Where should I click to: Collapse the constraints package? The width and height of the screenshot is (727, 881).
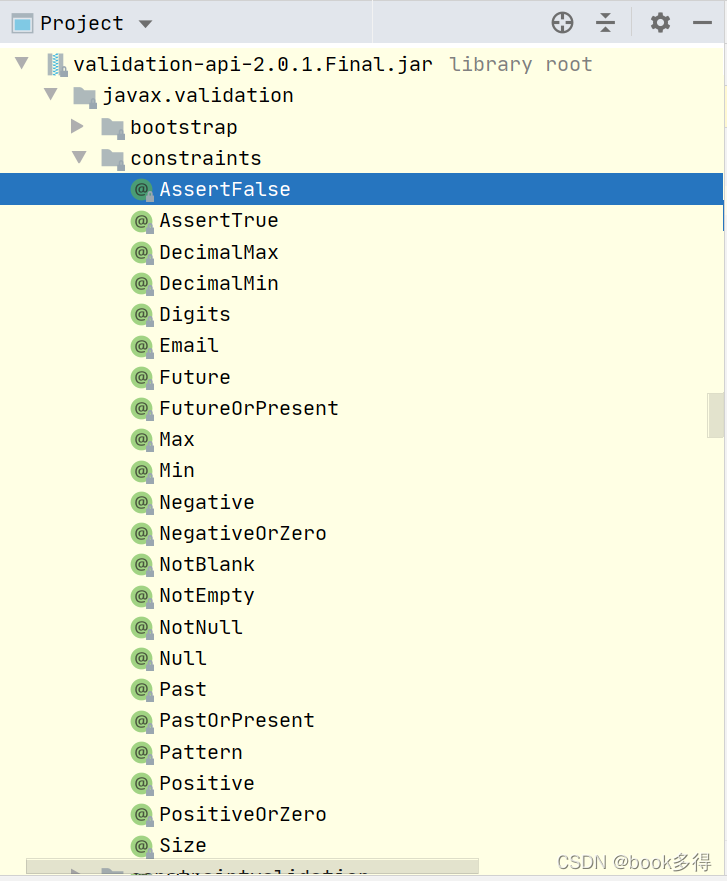pyautogui.click(x=78, y=157)
